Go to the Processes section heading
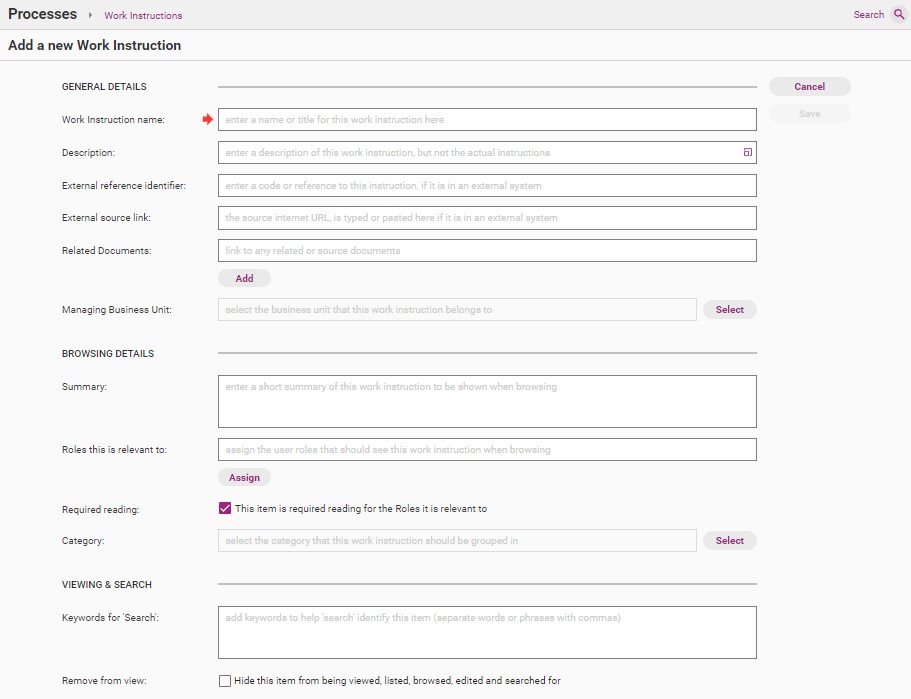Screen dimensions: 911x699 (x=43, y=14)
